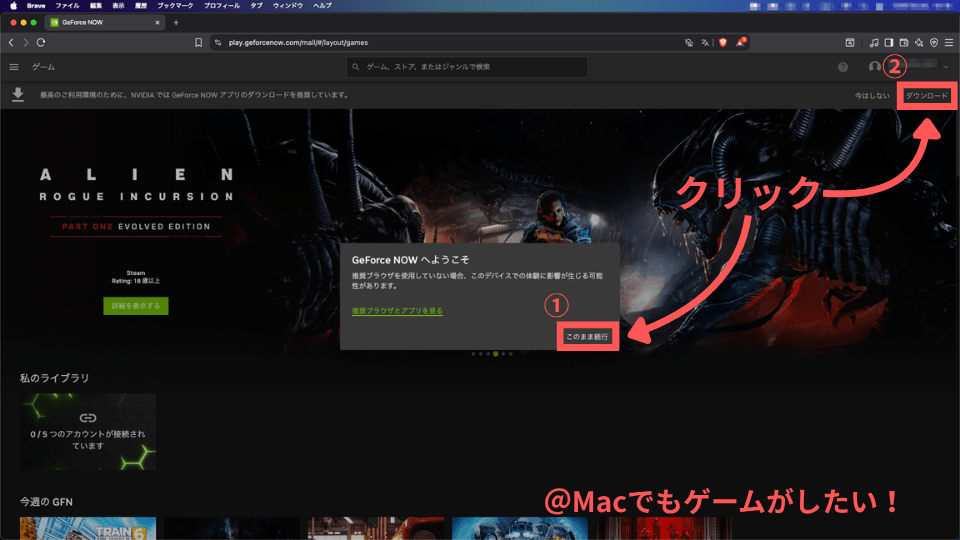Open 推奨ブラウザとアプリを見る link

(397, 311)
